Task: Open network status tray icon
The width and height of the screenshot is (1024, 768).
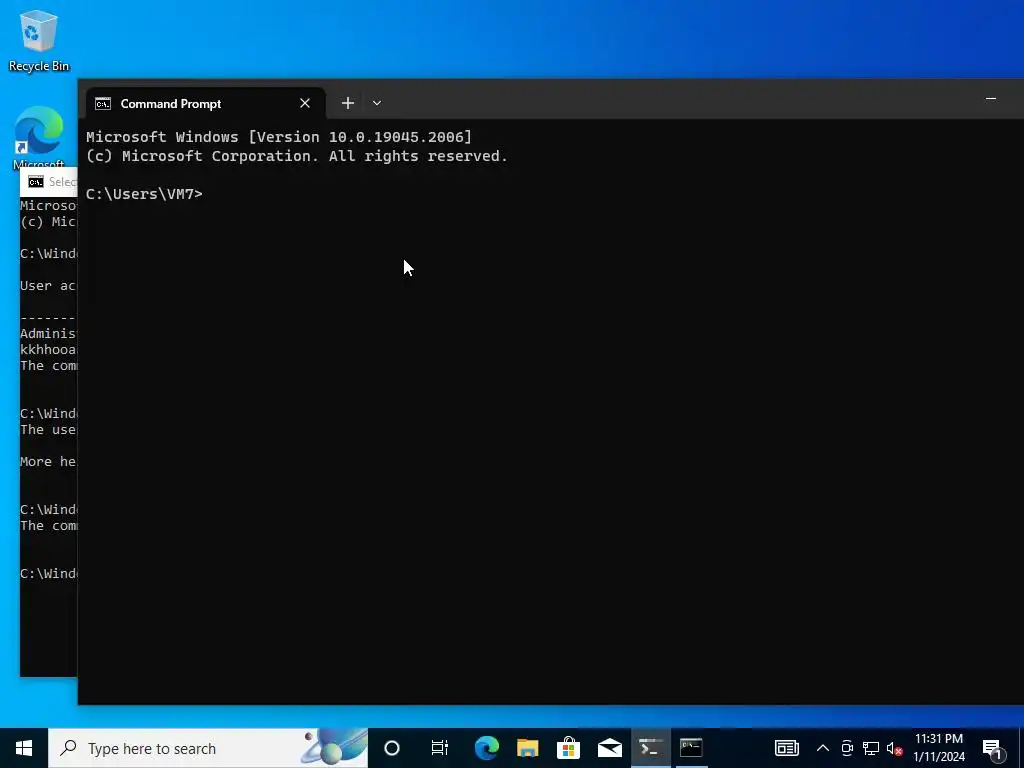Action: (871, 748)
